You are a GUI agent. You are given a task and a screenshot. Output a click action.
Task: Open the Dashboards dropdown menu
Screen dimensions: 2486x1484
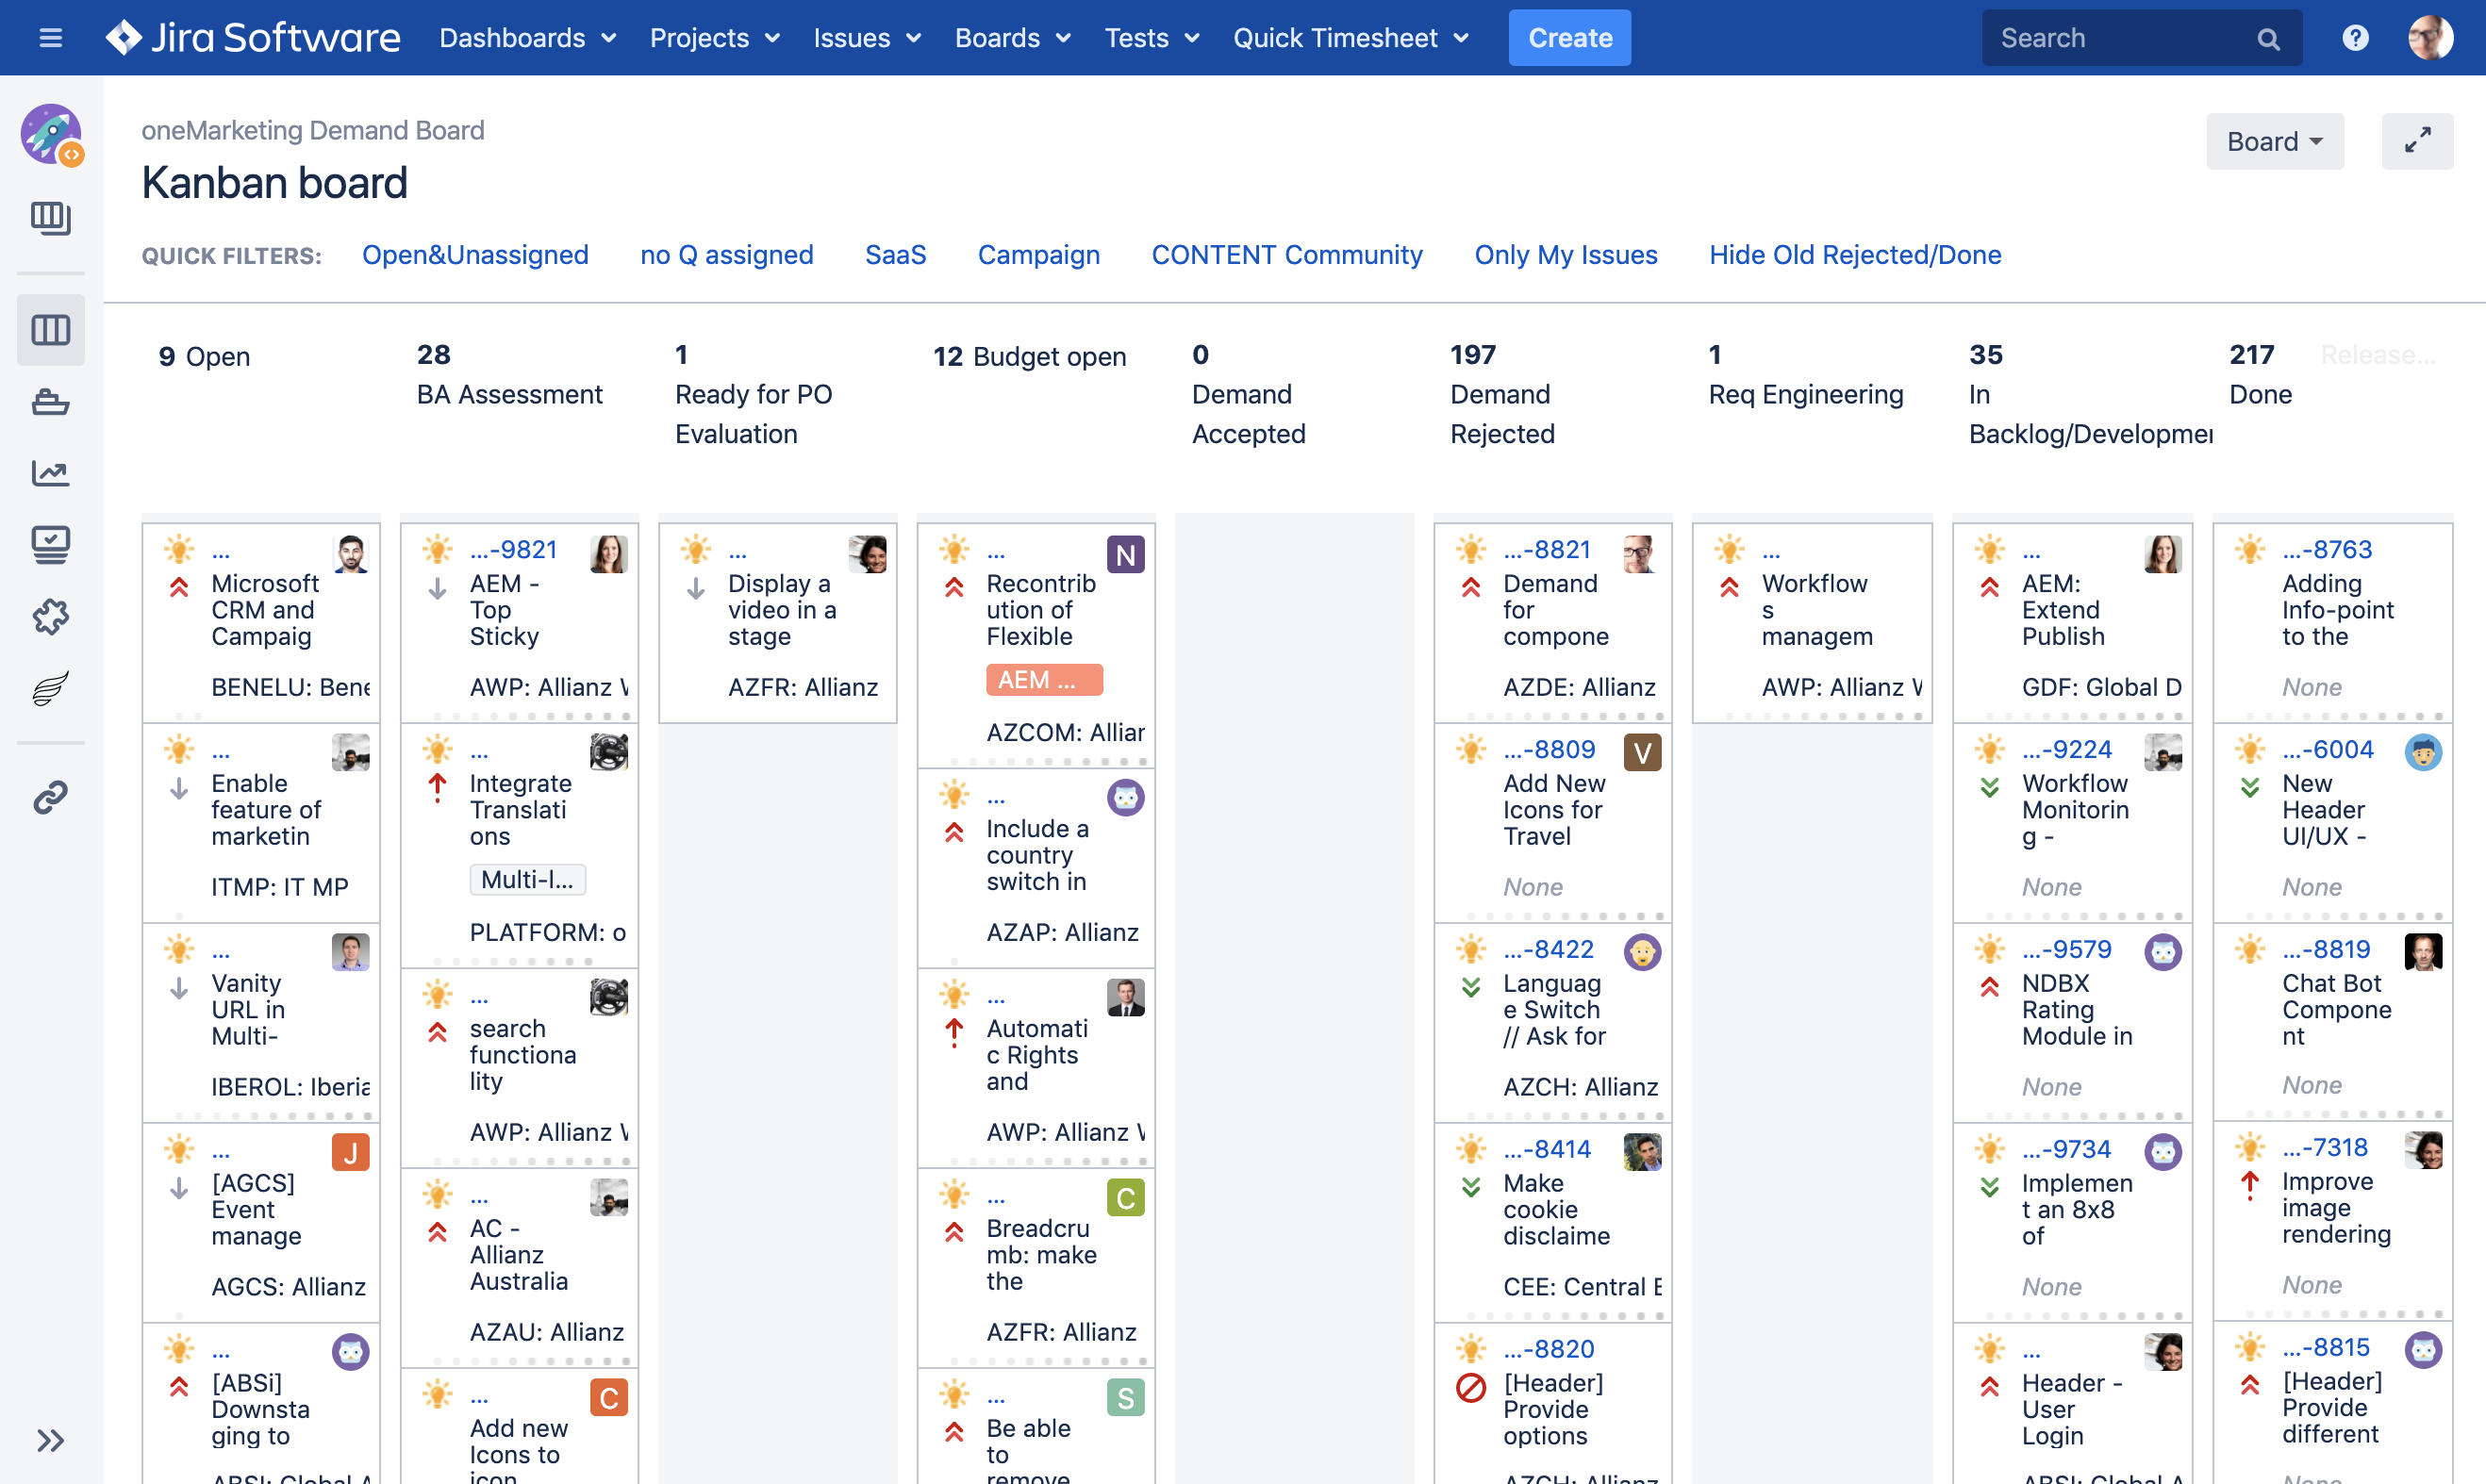tap(527, 38)
